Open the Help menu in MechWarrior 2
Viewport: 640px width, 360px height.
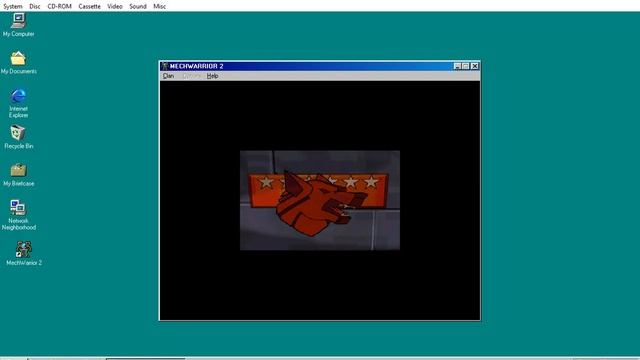[x=212, y=76]
